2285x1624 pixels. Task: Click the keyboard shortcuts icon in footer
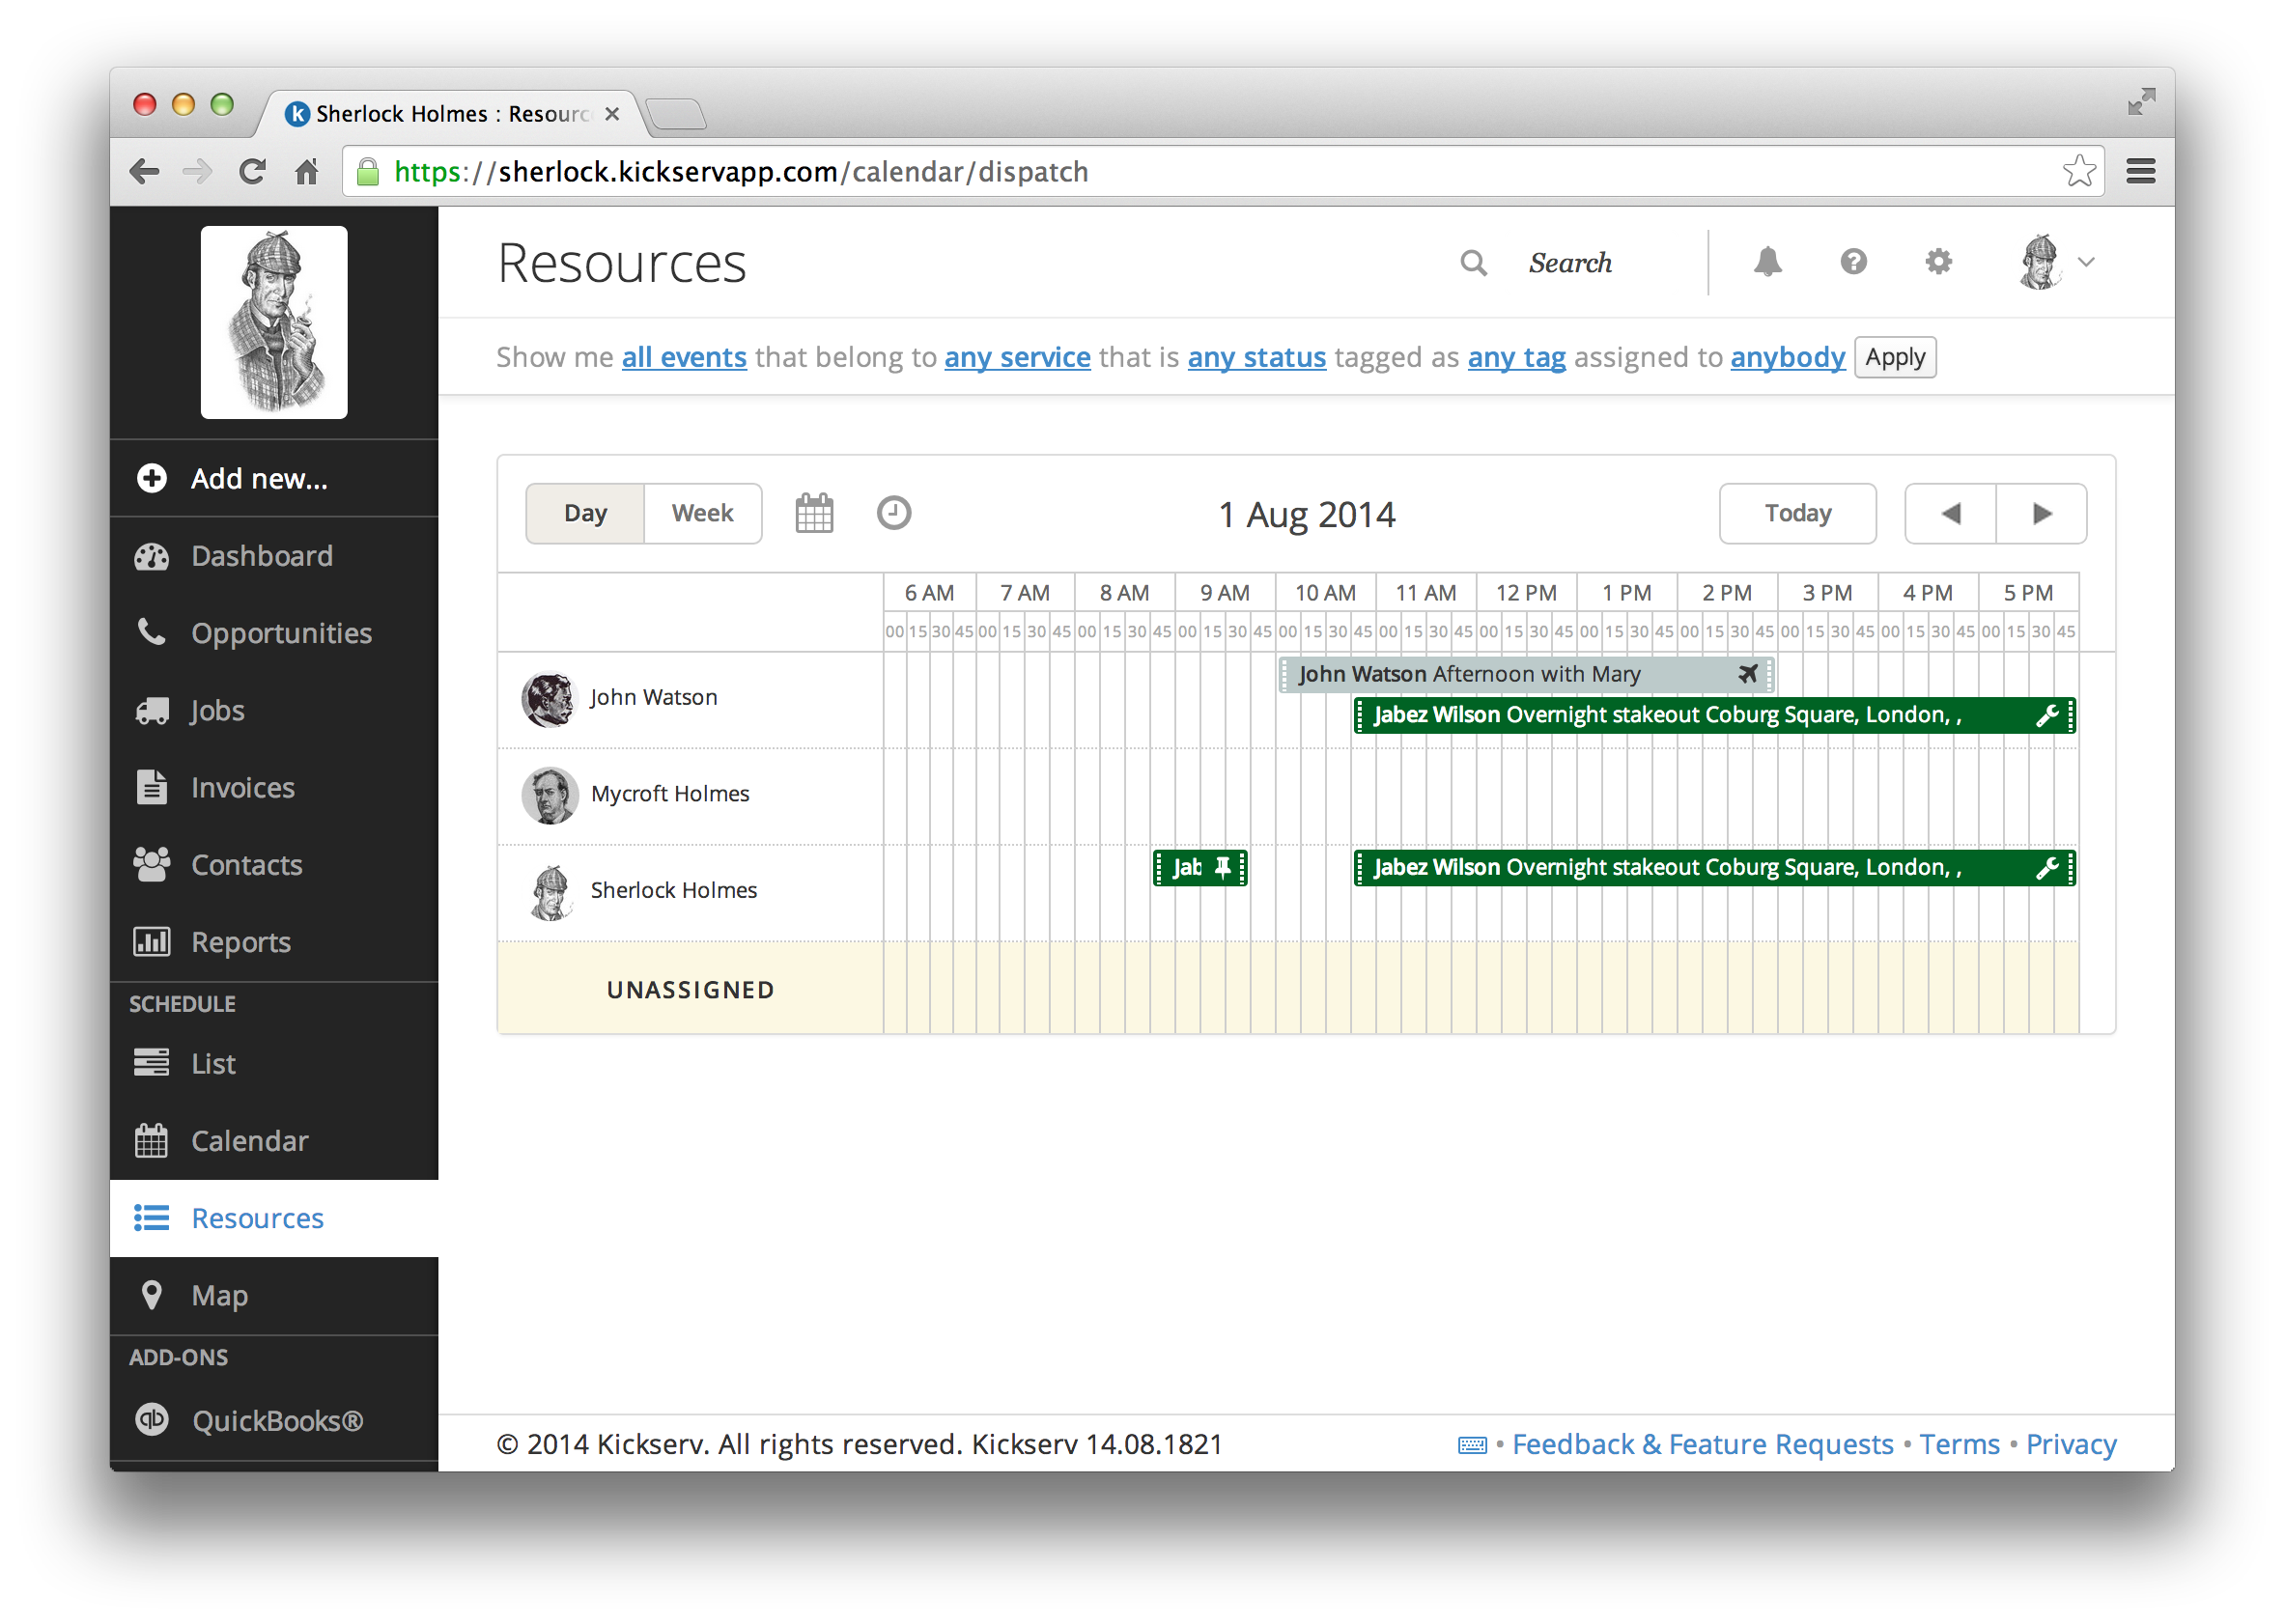[x=1472, y=1445]
